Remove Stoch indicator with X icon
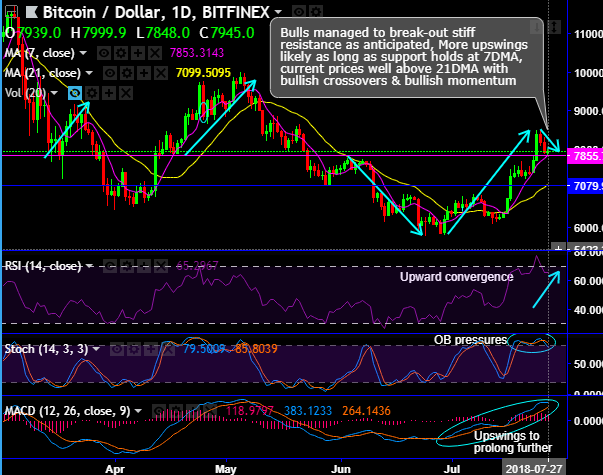 click(168, 349)
